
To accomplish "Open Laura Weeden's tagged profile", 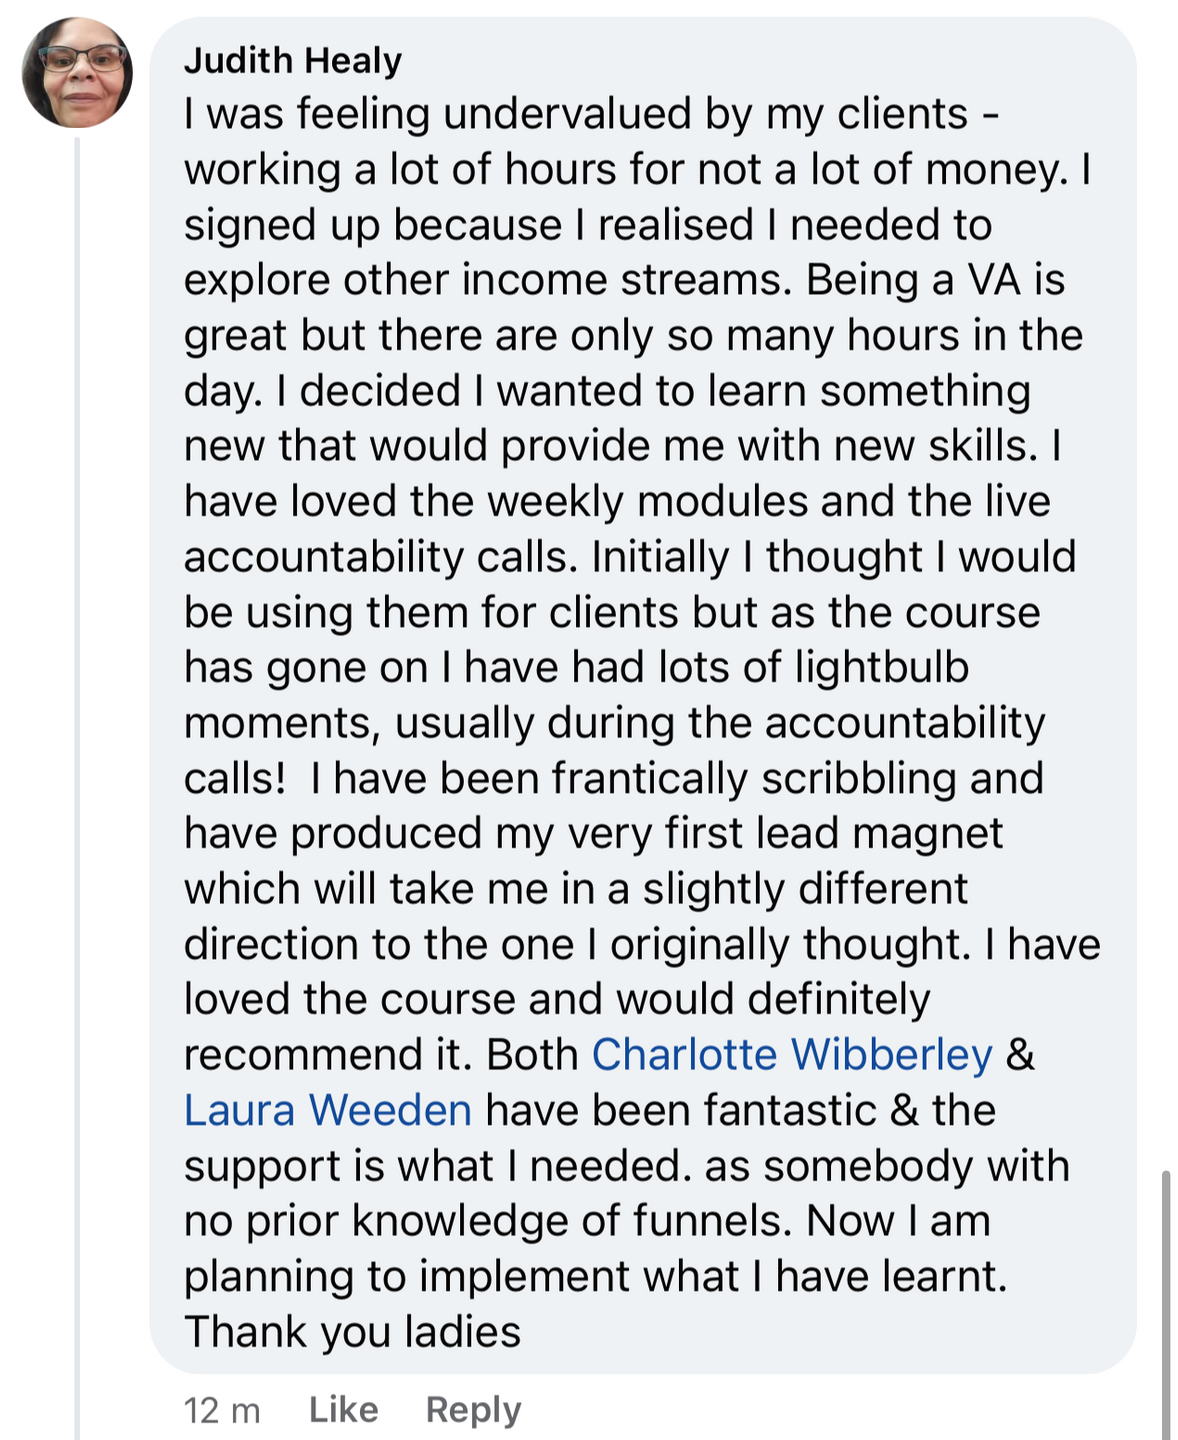I will pyautogui.click(x=327, y=1110).
